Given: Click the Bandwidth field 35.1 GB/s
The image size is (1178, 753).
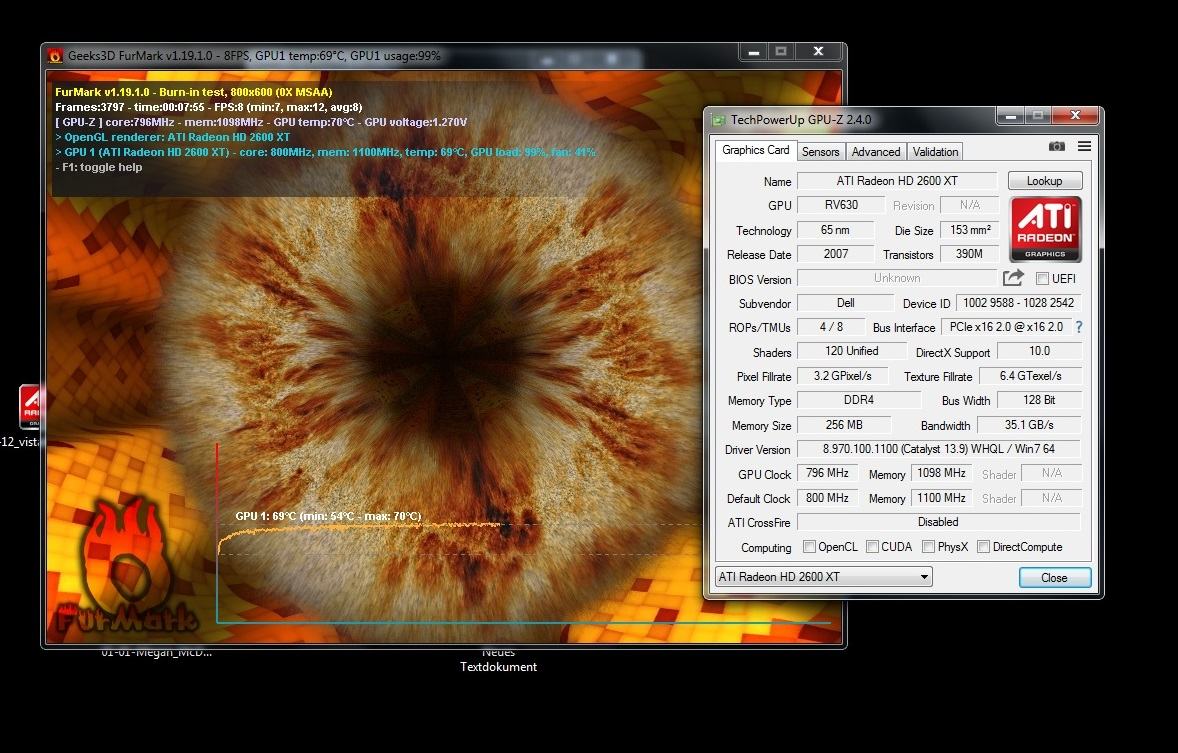Looking at the screenshot, I should [x=1029, y=425].
